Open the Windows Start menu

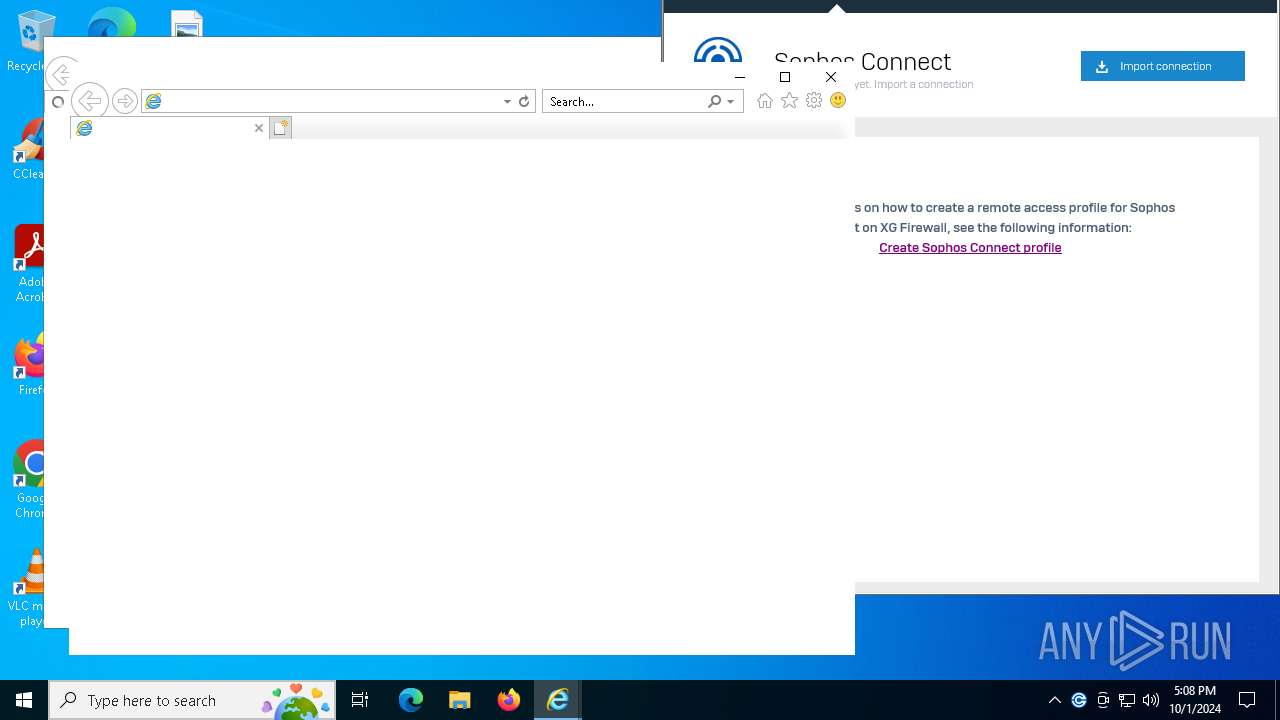click(x=24, y=700)
